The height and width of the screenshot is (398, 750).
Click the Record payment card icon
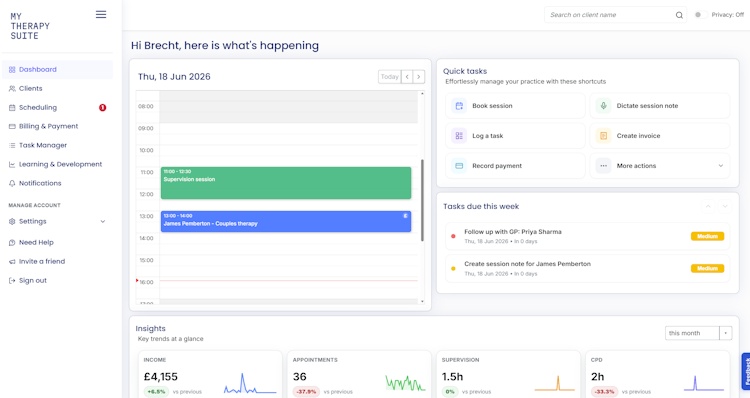pyautogui.click(x=459, y=166)
